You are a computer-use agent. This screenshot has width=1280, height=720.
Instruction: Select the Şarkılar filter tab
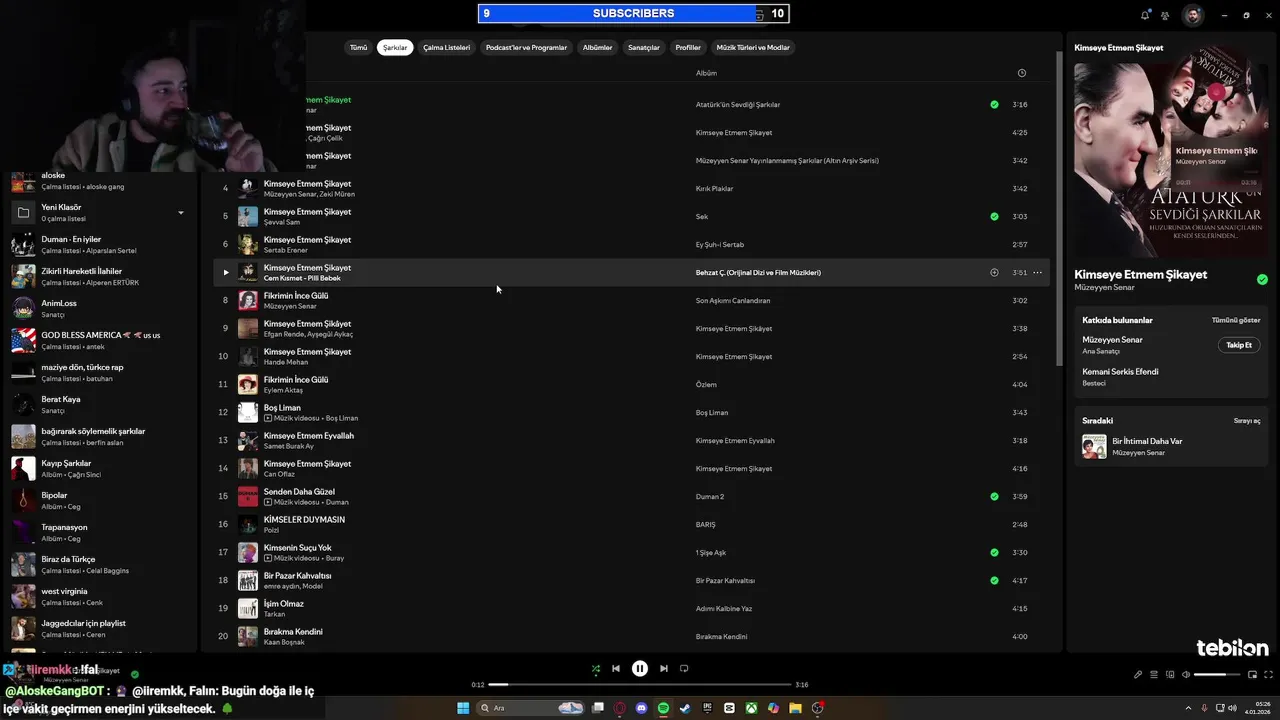click(395, 47)
